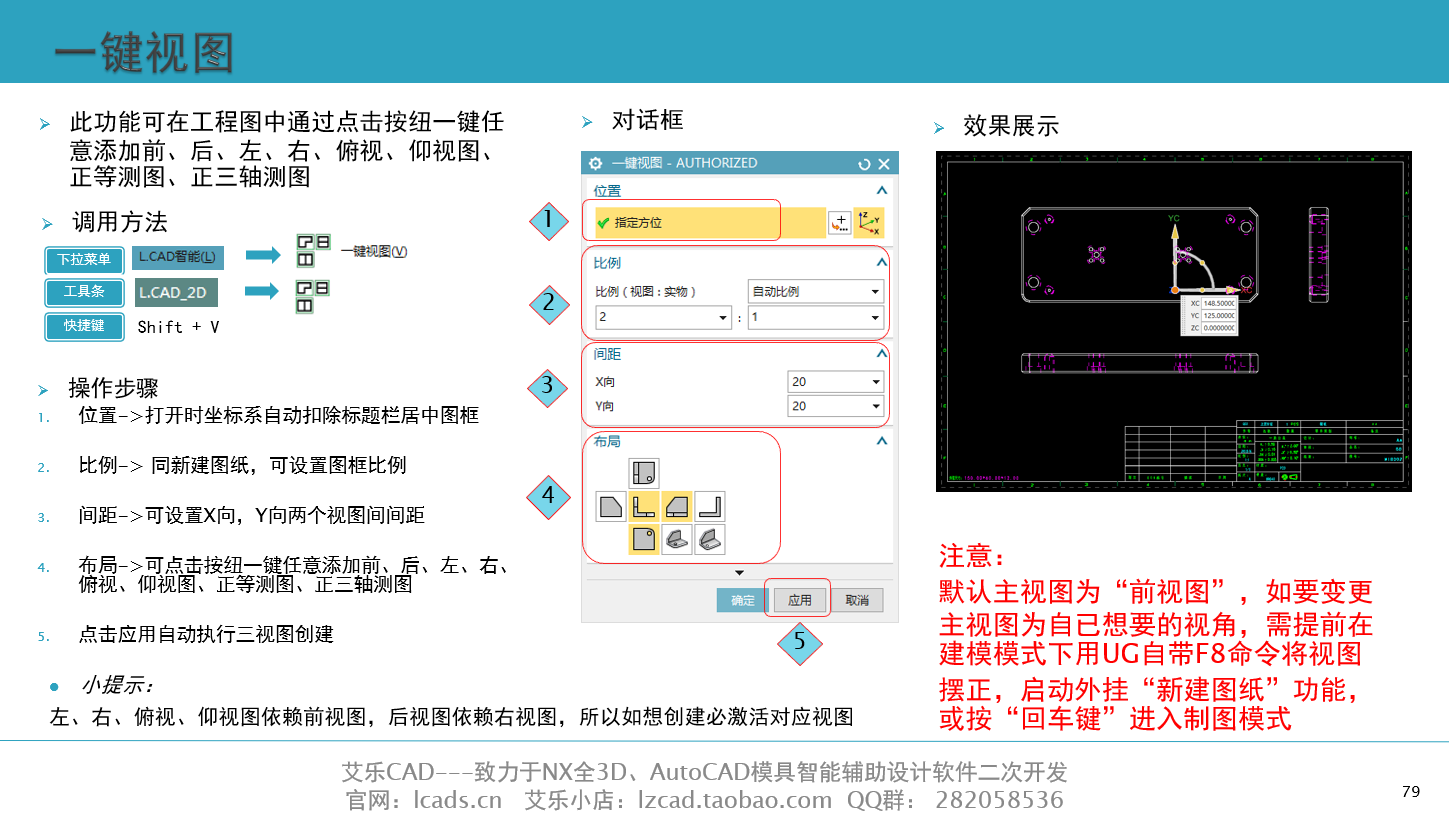Viewport: 1449px width, 816px height.
Task: Click the 取消 button
Action: [857, 600]
